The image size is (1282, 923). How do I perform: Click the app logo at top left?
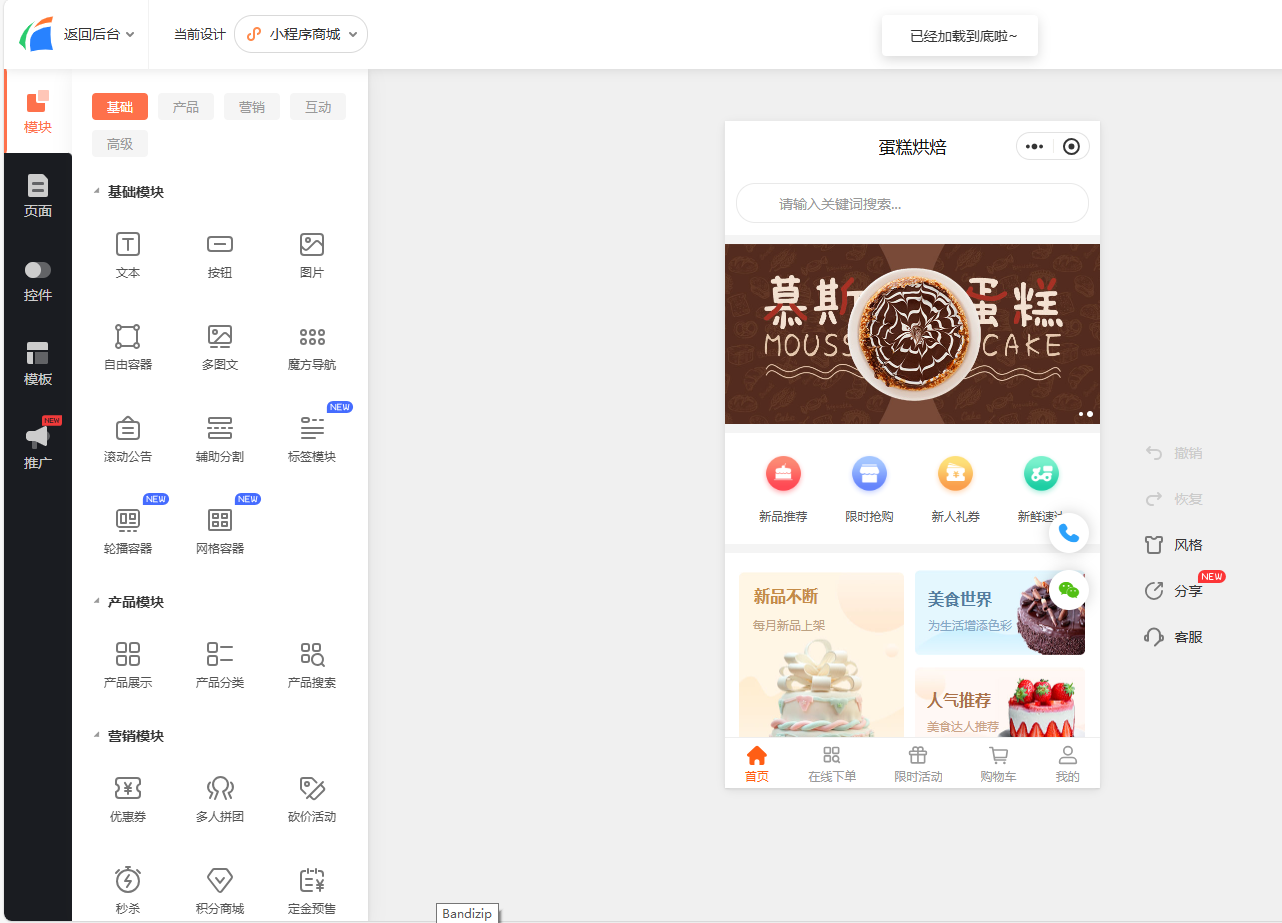36,34
